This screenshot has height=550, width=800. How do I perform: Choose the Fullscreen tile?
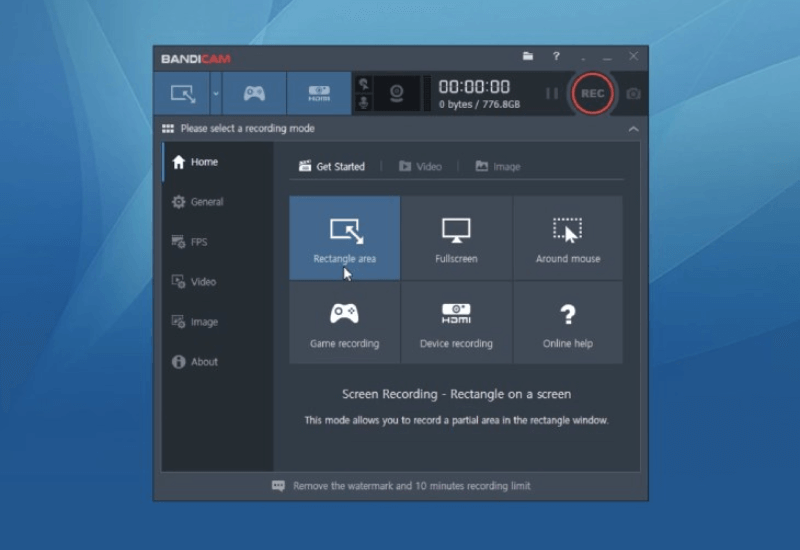coord(456,238)
